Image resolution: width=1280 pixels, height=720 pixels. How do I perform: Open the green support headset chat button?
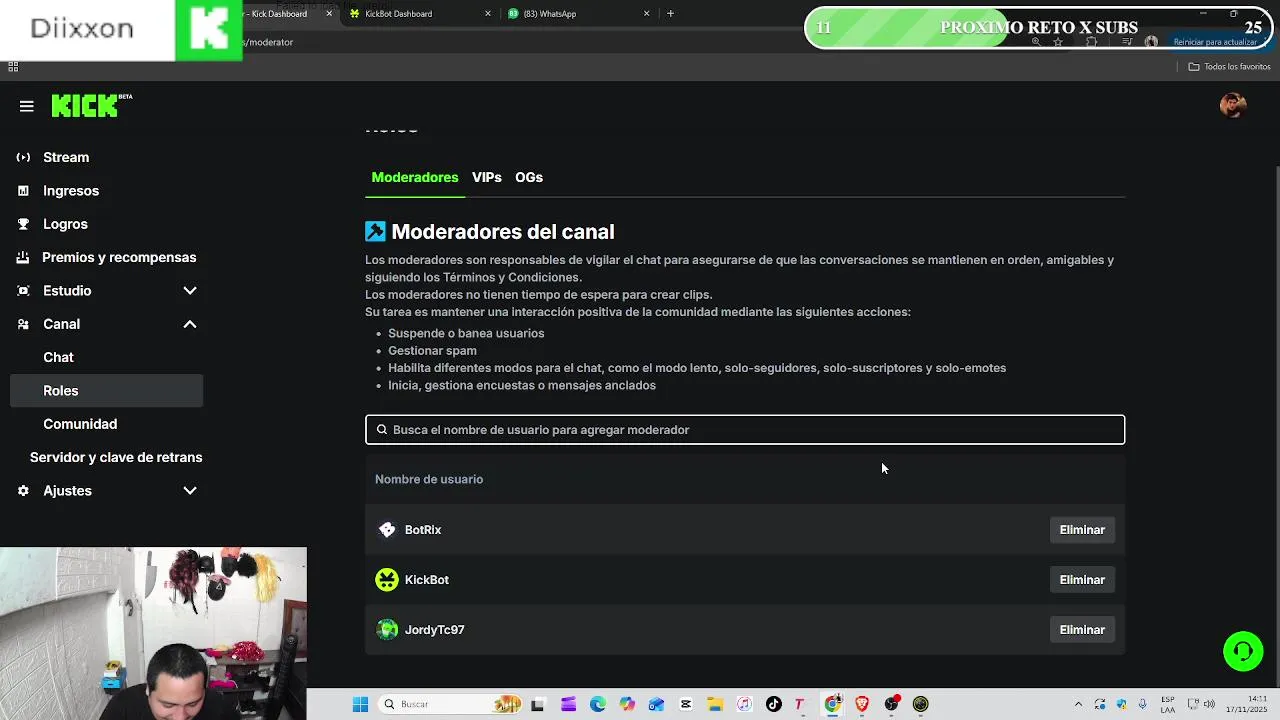(1243, 652)
